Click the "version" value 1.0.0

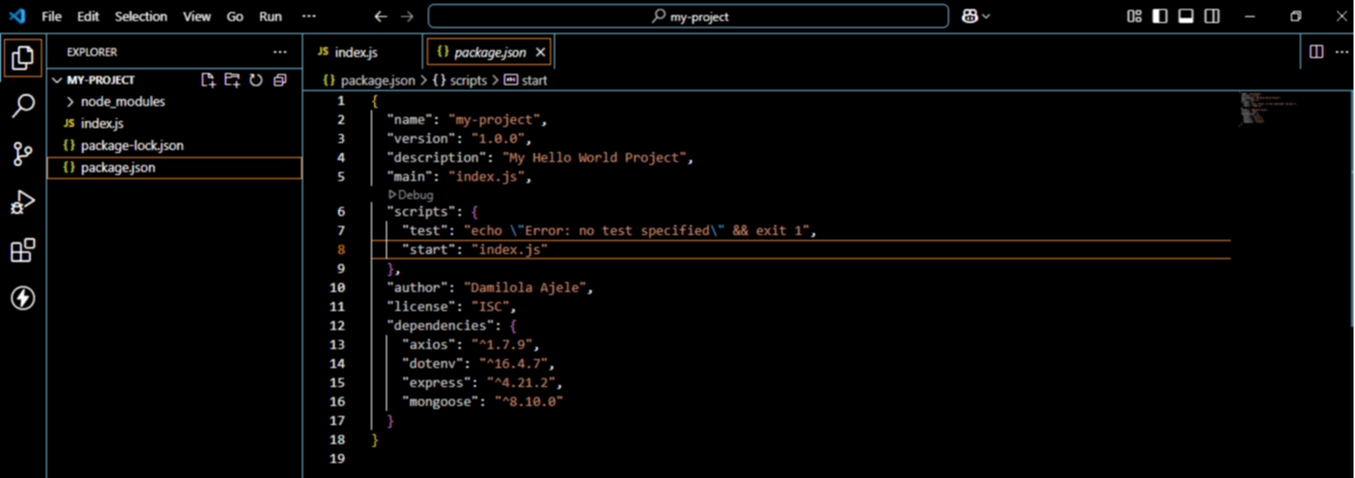[x=500, y=138]
